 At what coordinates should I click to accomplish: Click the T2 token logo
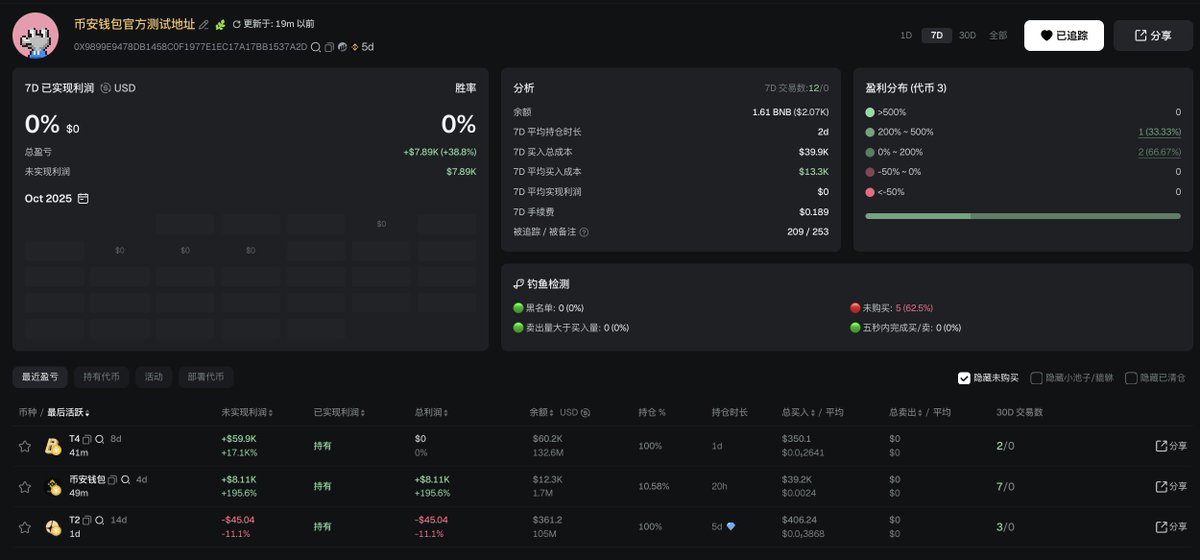[x=53, y=527]
